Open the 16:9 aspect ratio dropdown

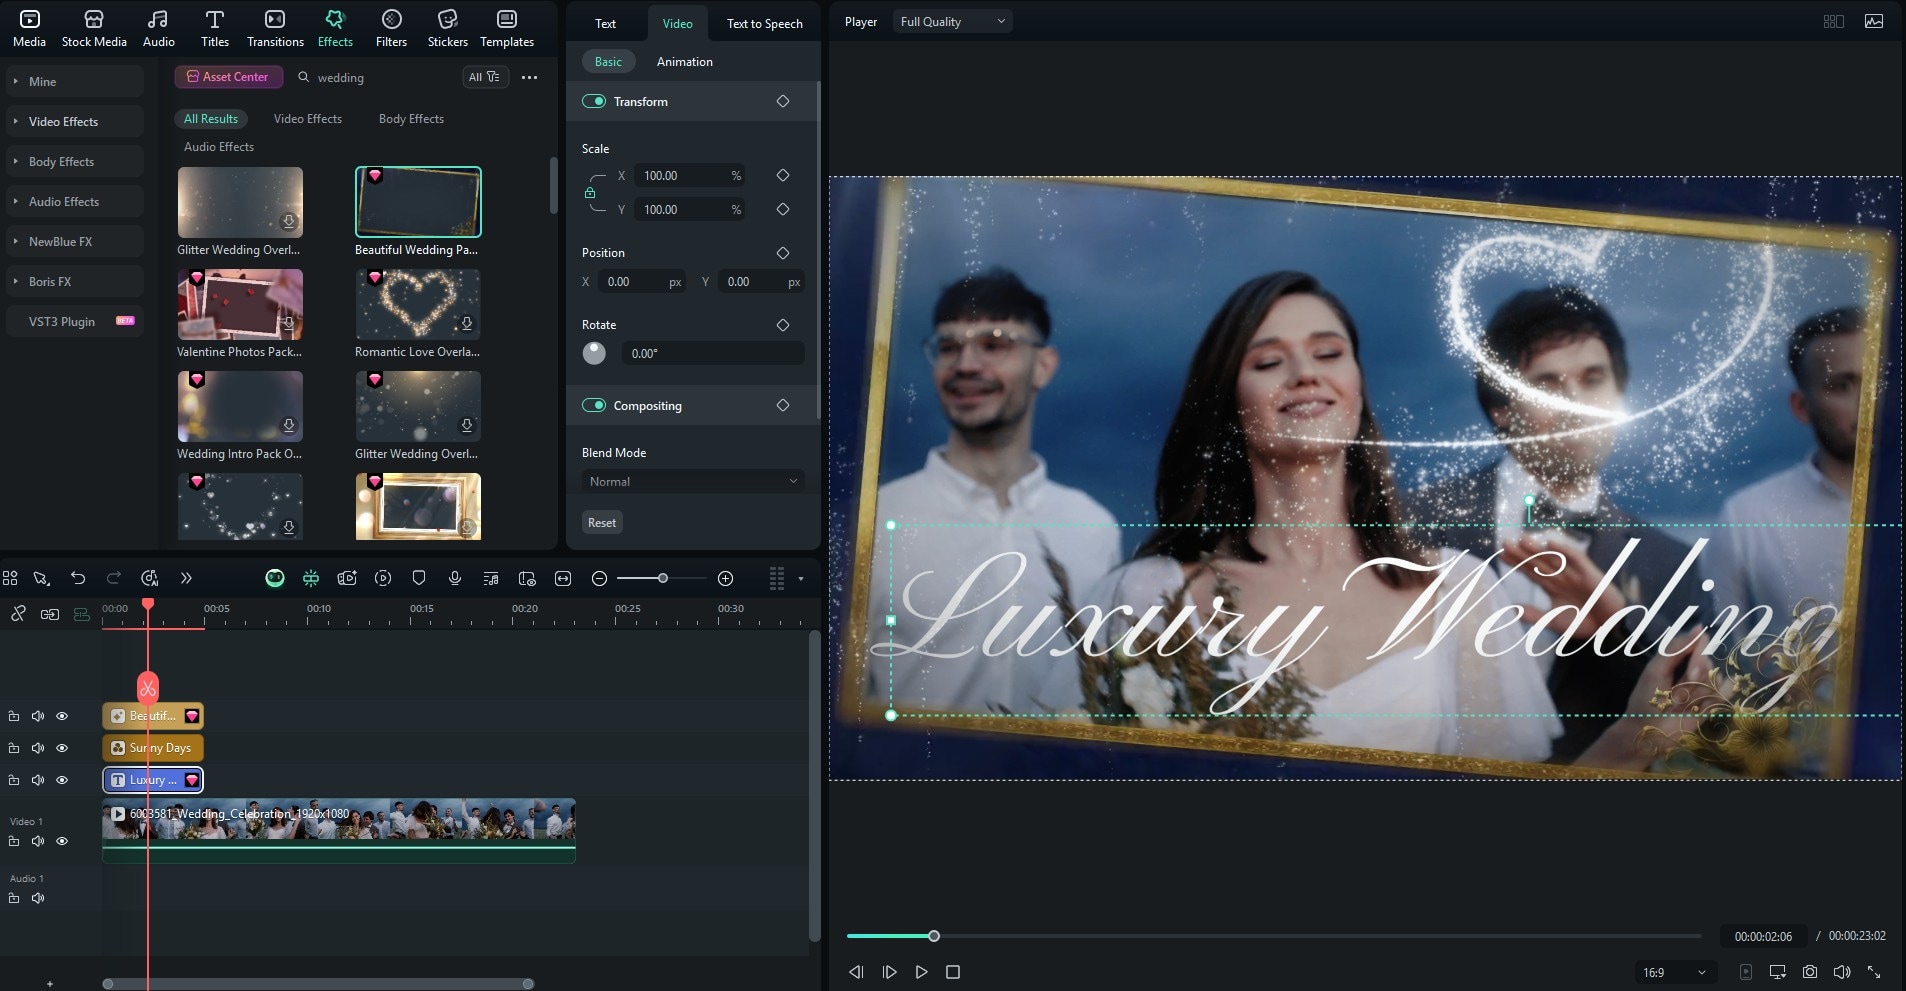(1673, 972)
